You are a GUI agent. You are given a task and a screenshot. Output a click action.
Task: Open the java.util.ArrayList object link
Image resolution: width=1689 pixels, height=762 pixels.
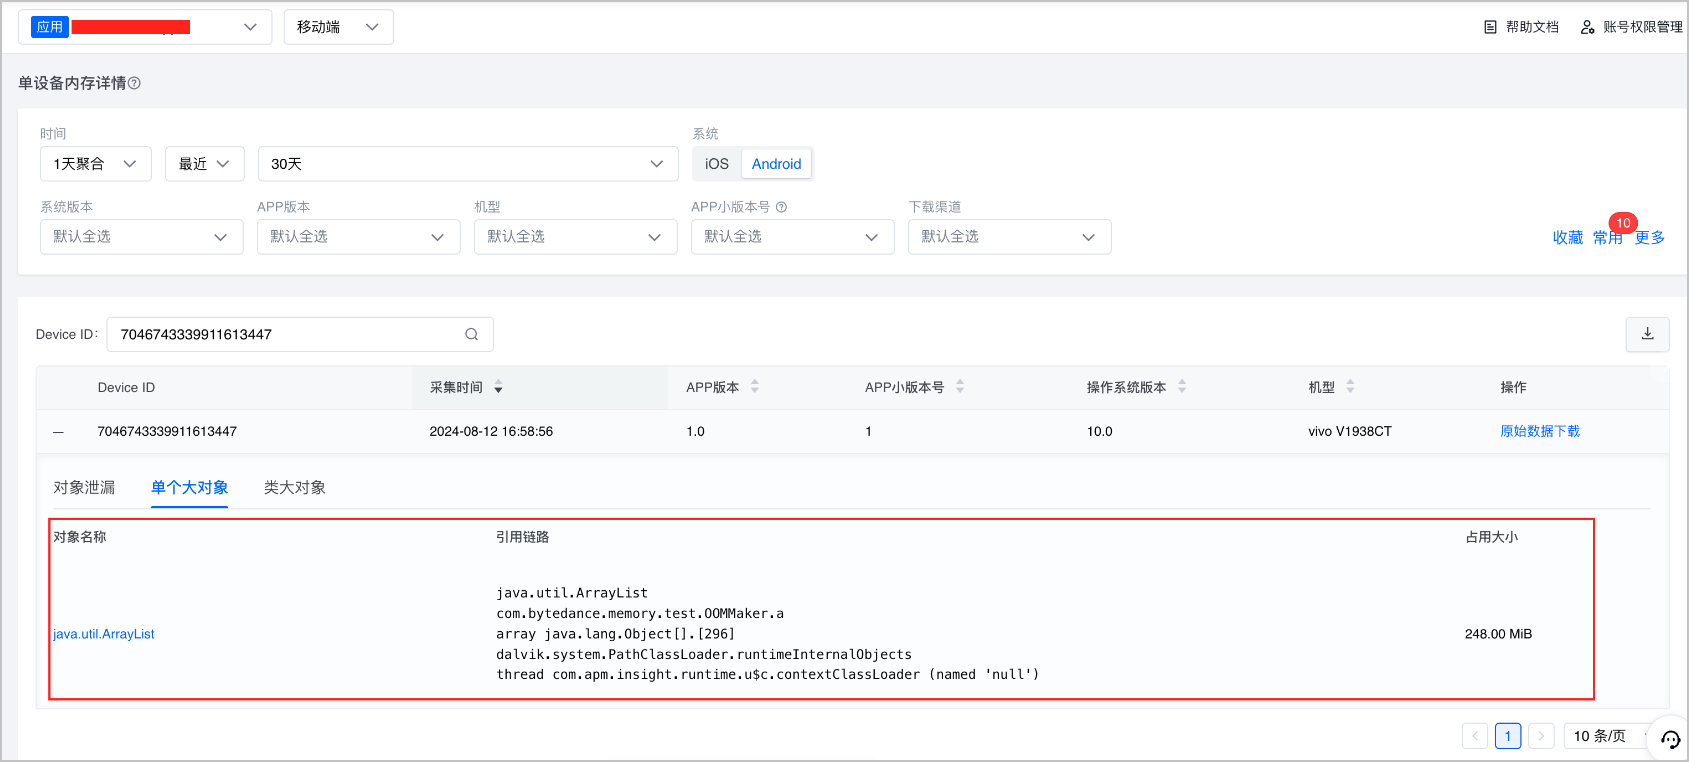click(x=104, y=634)
